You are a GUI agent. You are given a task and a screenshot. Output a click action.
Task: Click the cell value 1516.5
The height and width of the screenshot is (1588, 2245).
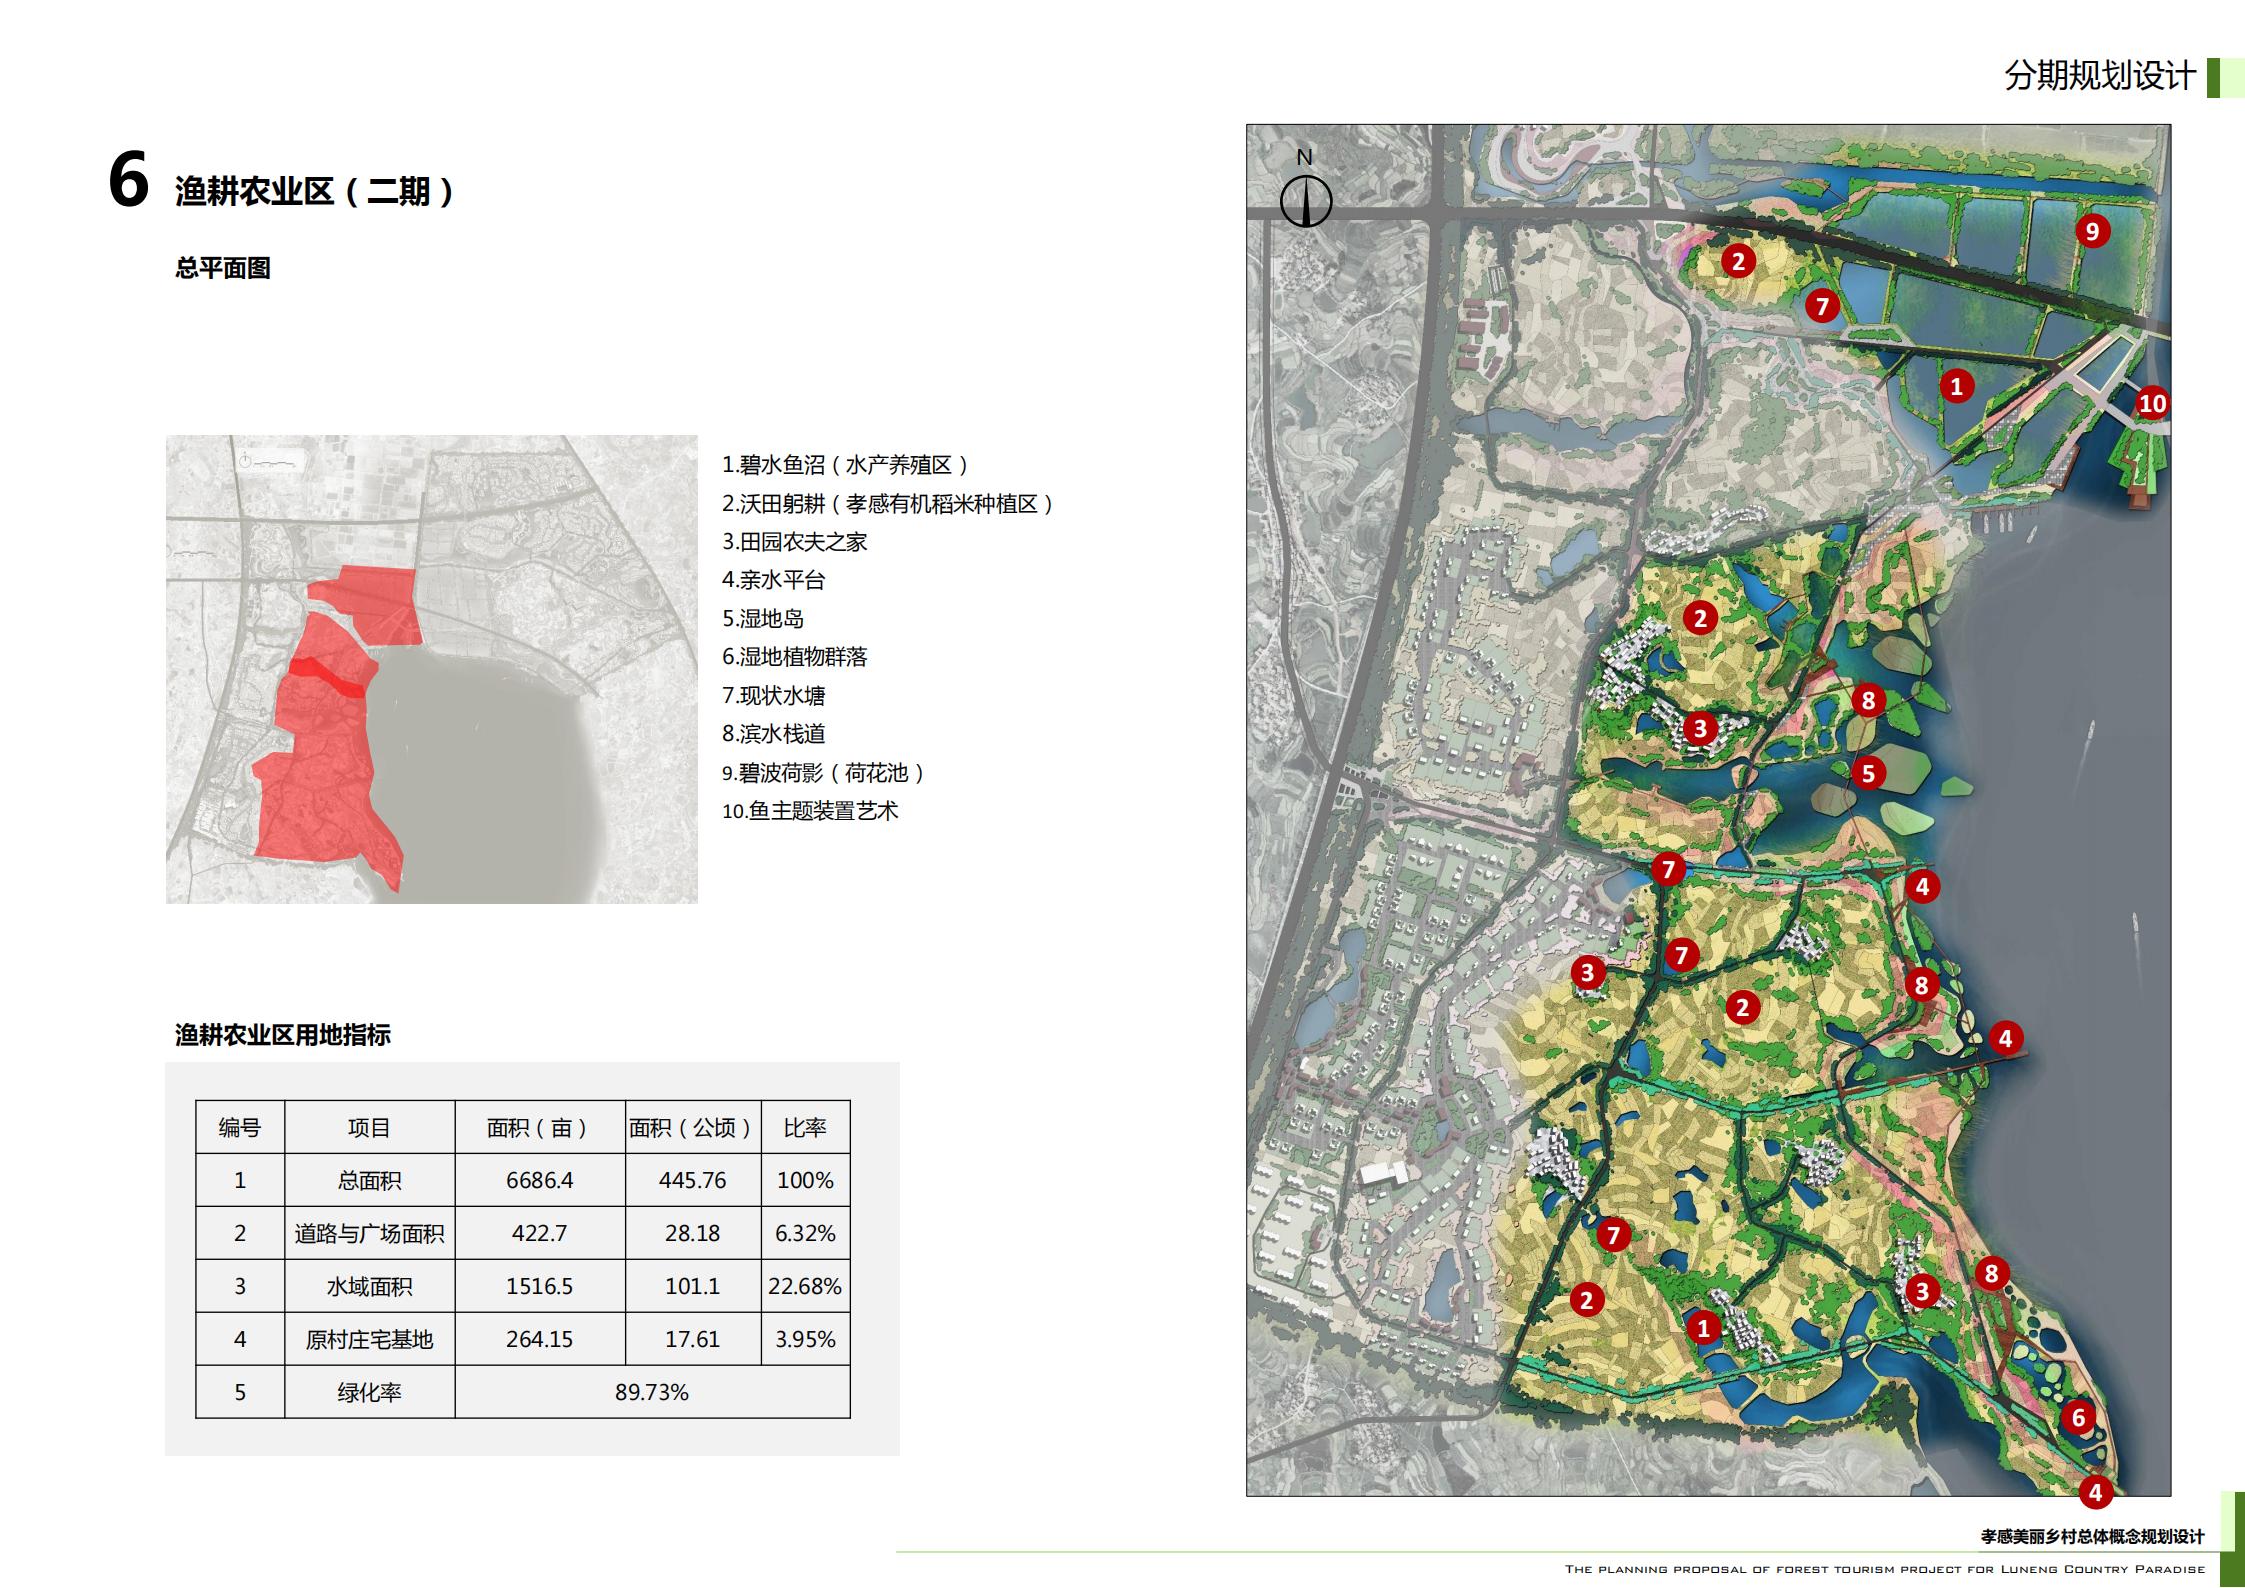(540, 1287)
